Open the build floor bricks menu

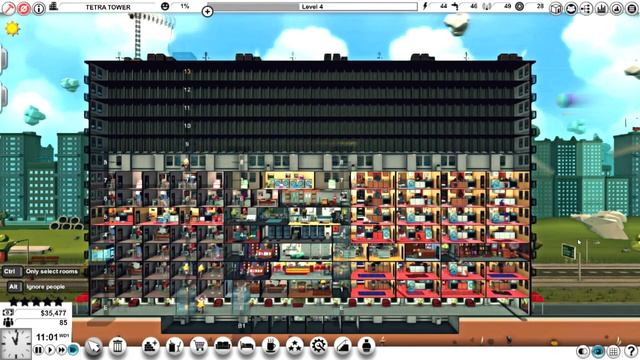(x=151, y=346)
